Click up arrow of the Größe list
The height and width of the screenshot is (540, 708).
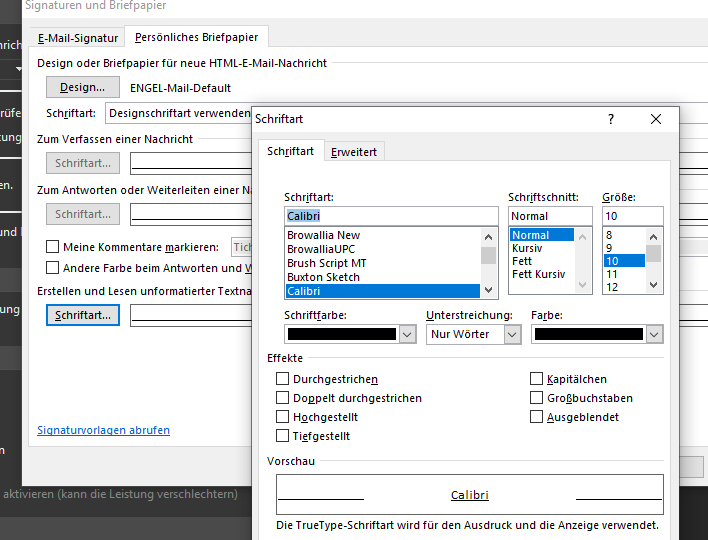[x=653, y=237]
